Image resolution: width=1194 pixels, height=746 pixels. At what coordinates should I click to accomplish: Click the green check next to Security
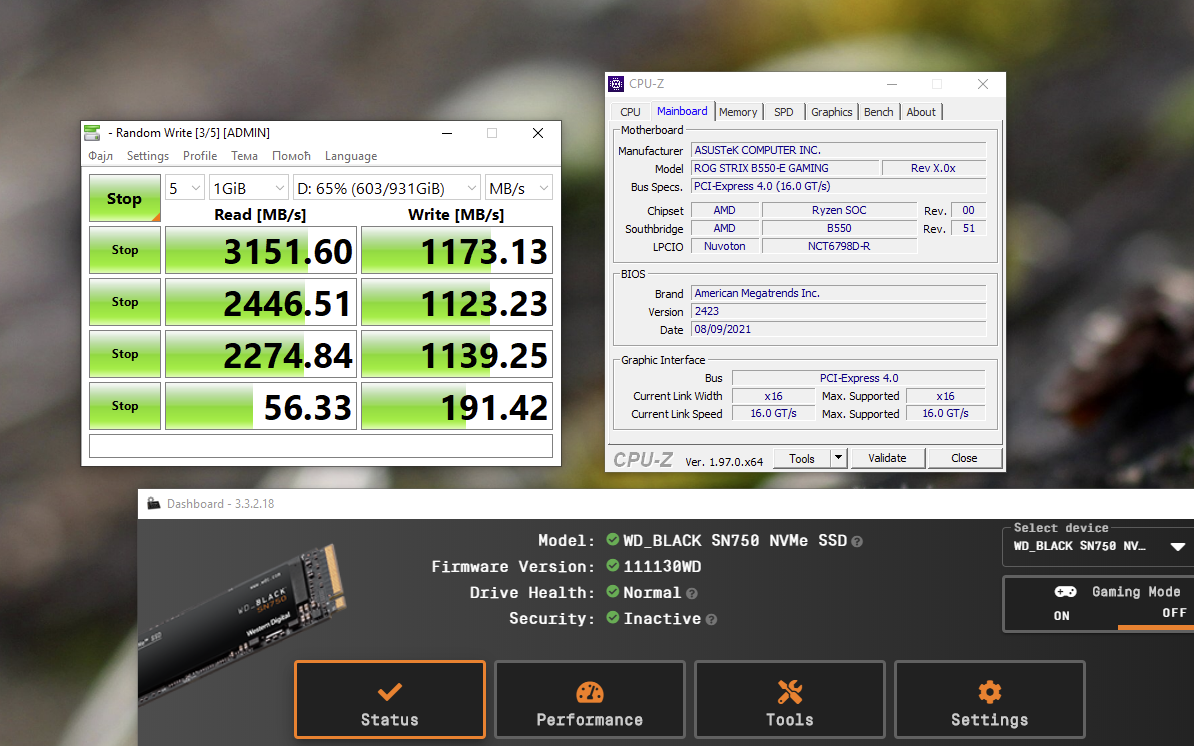pyautogui.click(x=612, y=617)
